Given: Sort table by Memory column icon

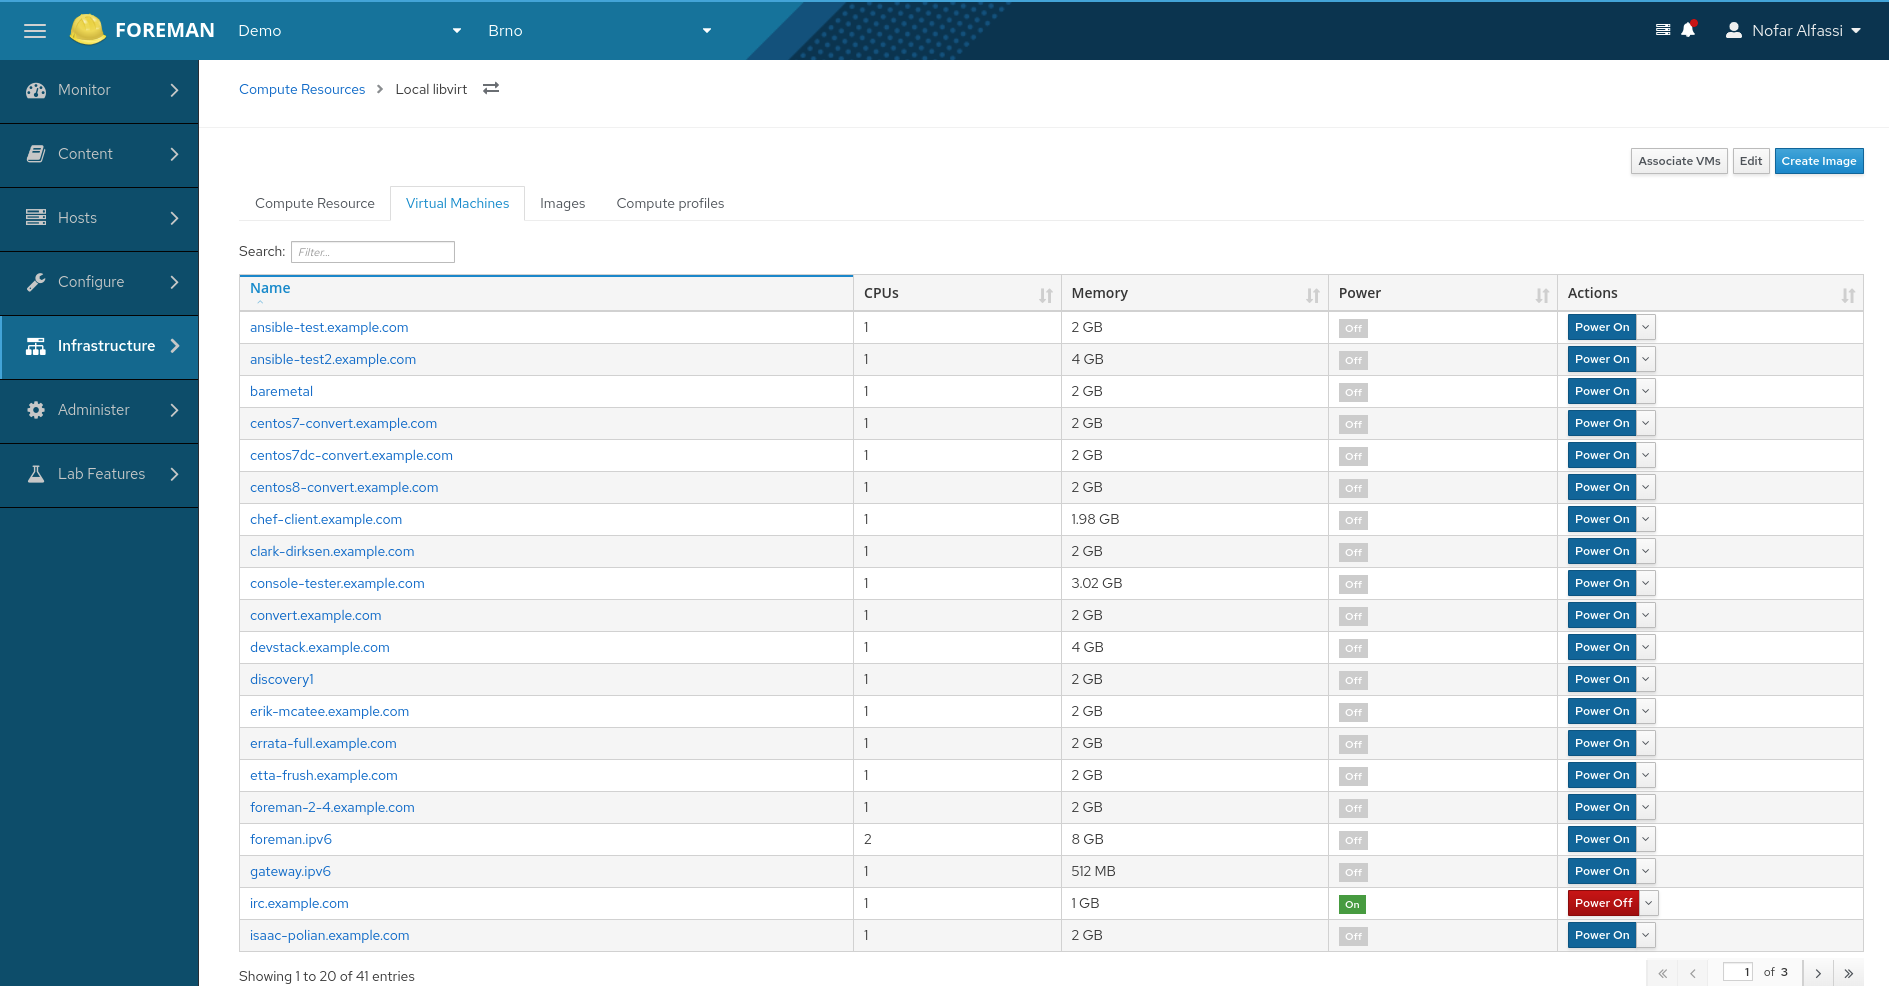Looking at the screenshot, I should pyautogui.click(x=1313, y=295).
